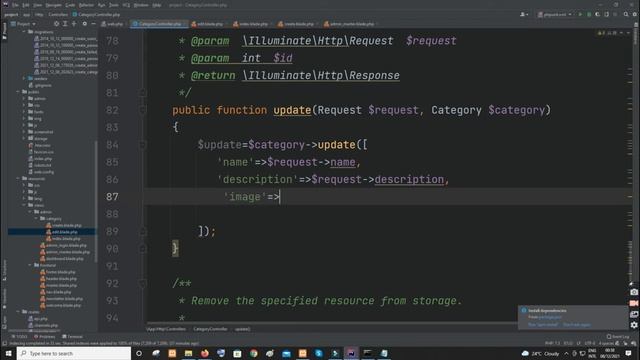Click Run 'npm install' link in notification
The image size is (640, 360).
click(x=542, y=324)
